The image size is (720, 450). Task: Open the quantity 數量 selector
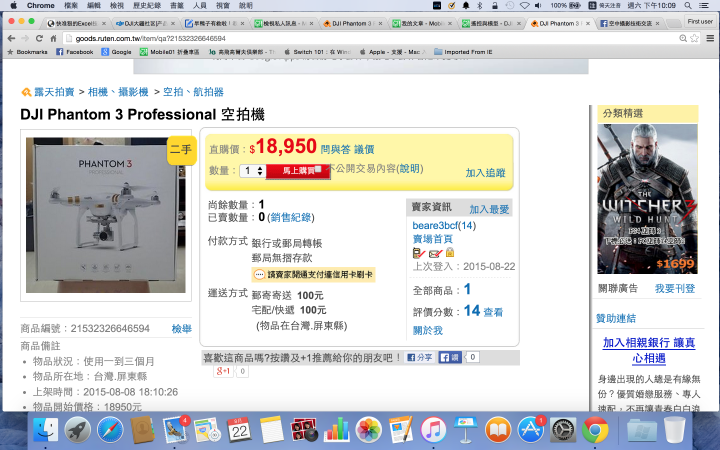click(253, 171)
